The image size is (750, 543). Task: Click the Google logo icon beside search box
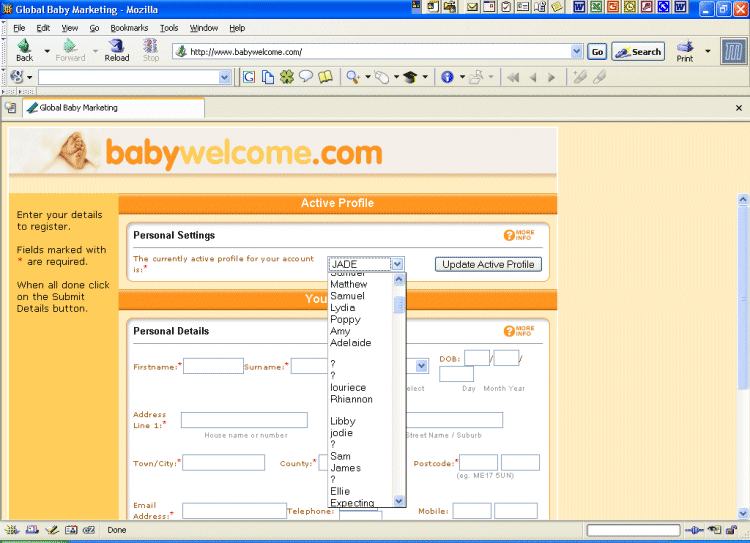[17, 77]
